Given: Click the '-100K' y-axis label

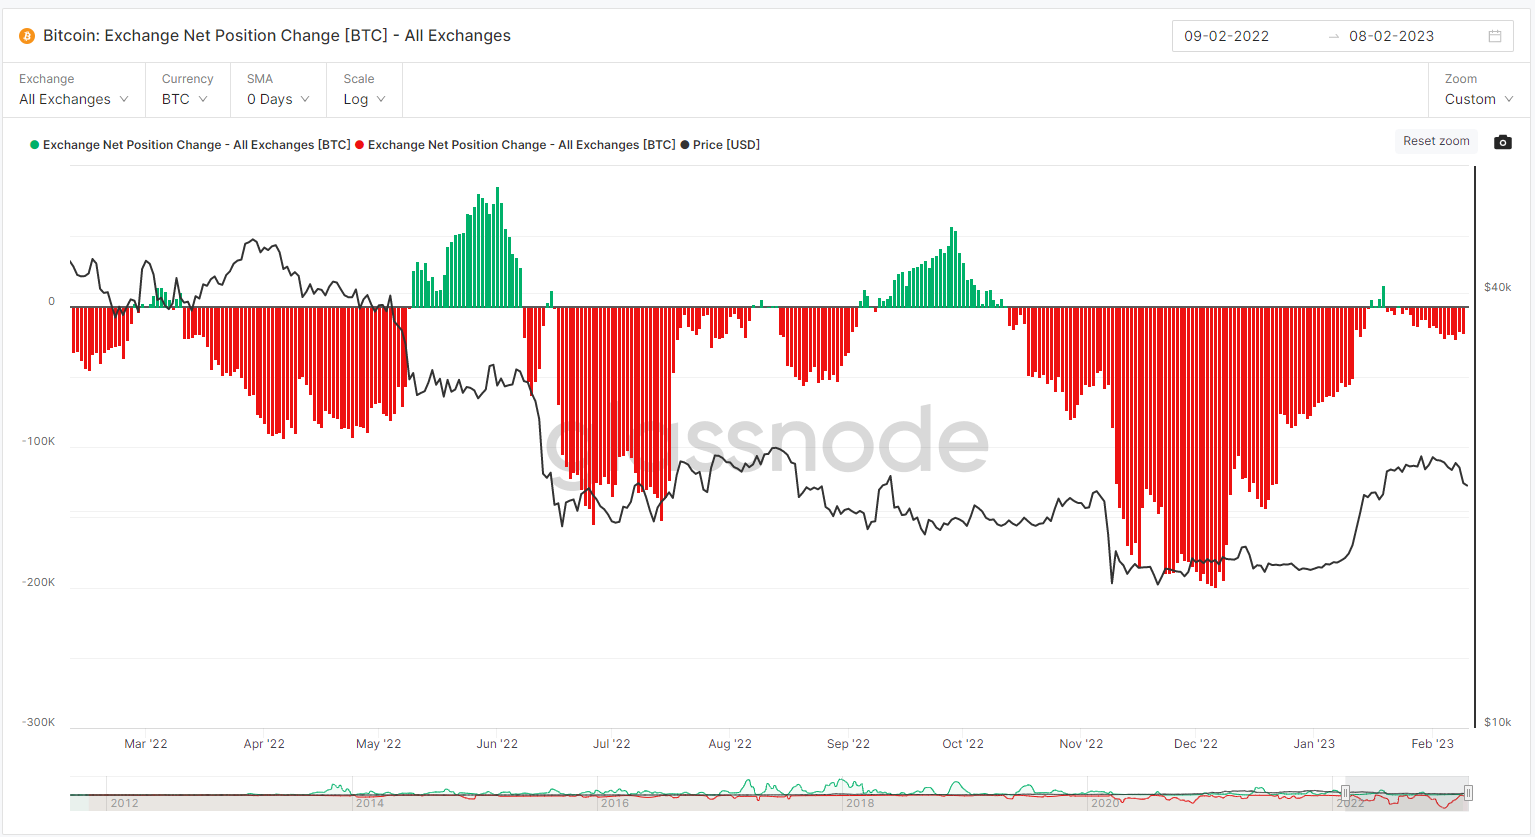Looking at the screenshot, I should pyautogui.click(x=38, y=442).
